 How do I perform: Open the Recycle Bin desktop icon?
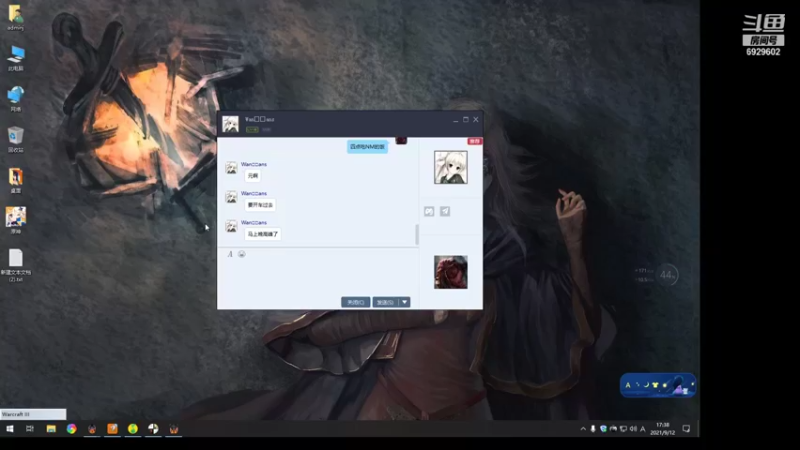pos(16,140)
